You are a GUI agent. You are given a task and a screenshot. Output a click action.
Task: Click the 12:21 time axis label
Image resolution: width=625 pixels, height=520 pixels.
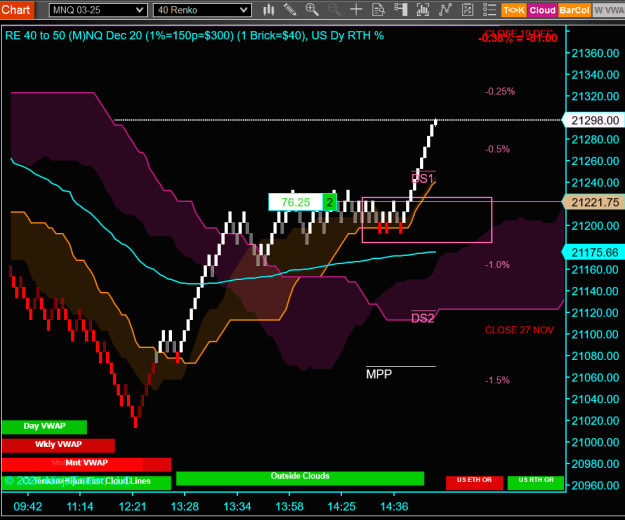133,506
